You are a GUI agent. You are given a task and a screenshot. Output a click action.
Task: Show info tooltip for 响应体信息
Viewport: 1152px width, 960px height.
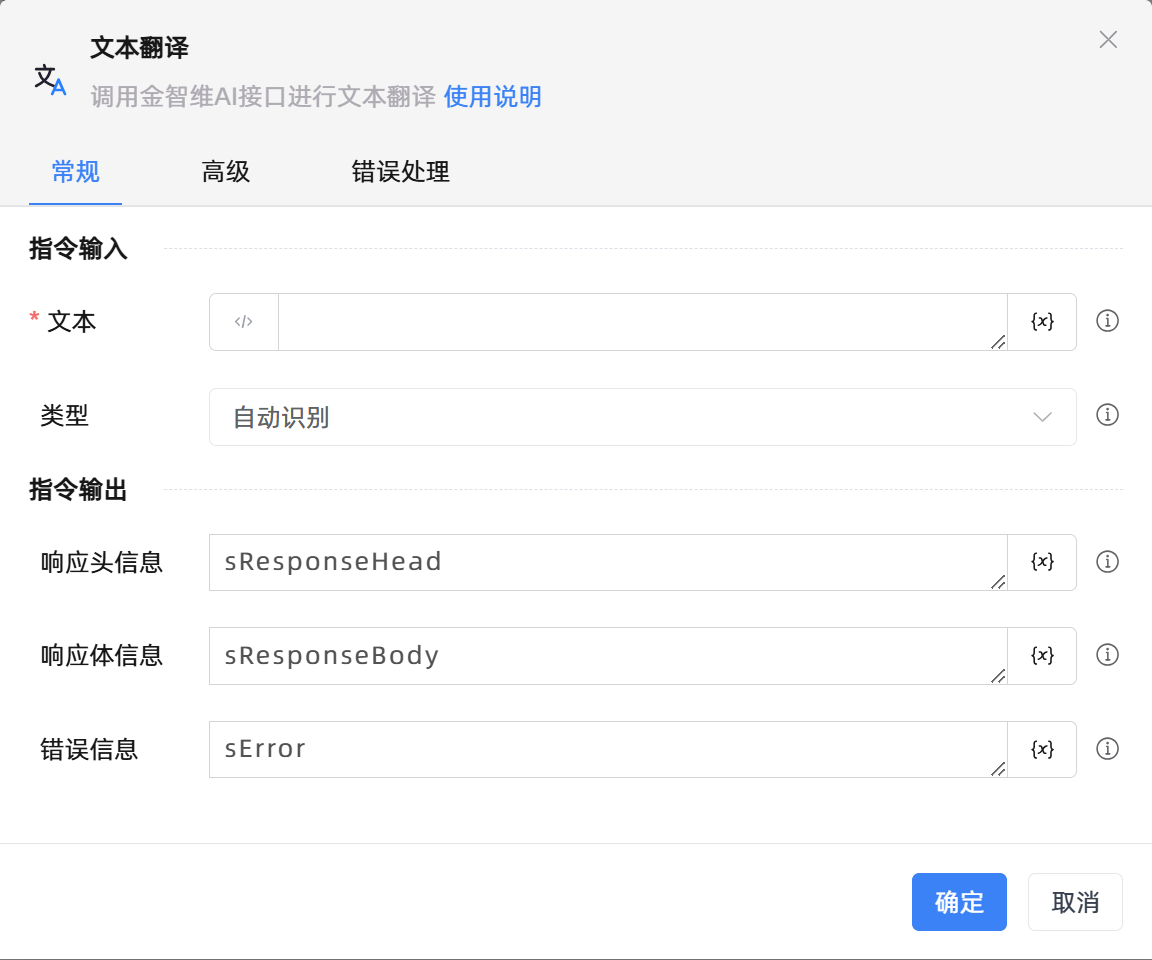1107,655
